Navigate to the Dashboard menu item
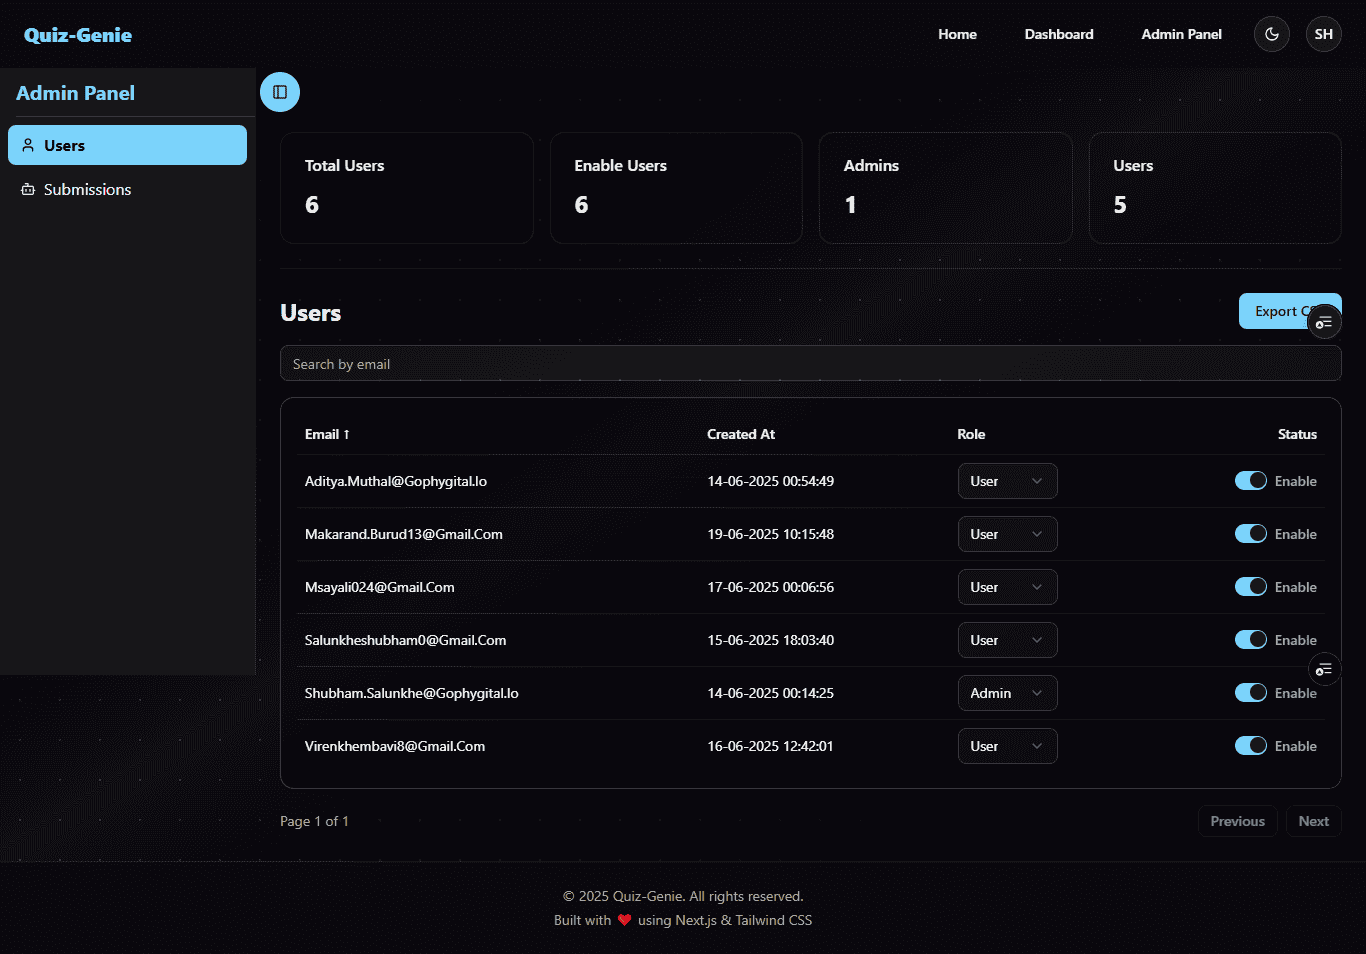Viewport: 1366px width, 954px height. click(x=1059, y=33)
